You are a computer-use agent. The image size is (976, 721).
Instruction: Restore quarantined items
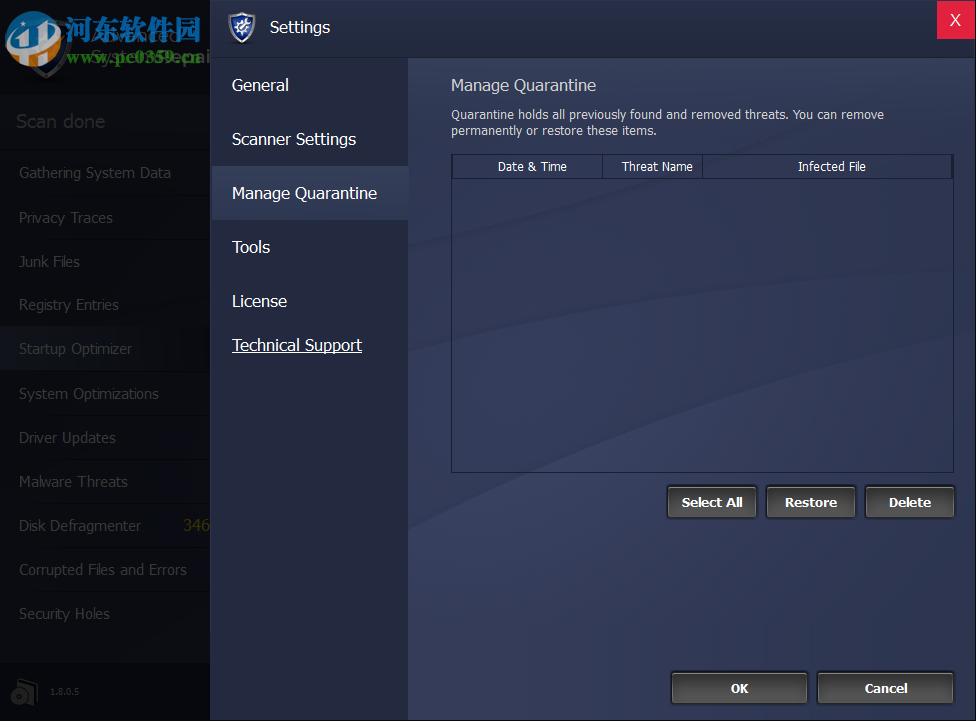click(810, 502)
